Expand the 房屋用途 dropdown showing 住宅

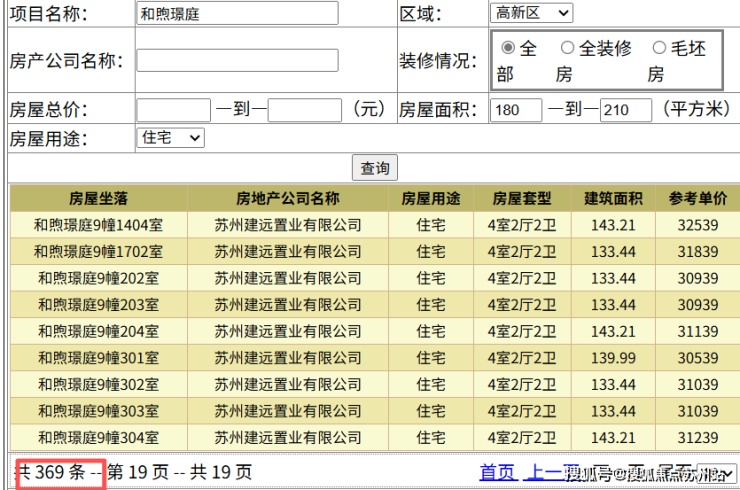pos(170,138)
